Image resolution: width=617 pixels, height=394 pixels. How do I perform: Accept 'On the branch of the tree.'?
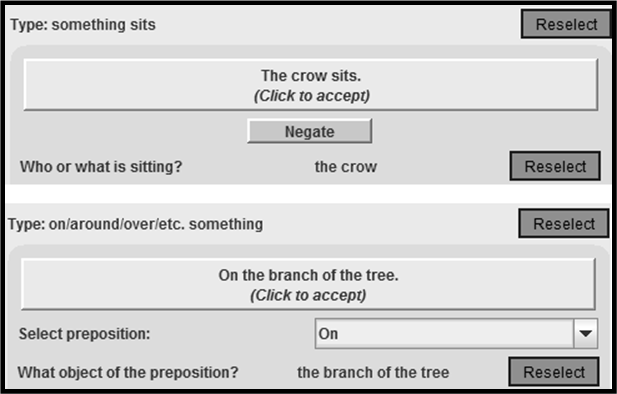pyautogui.click(x=308, y=284)
